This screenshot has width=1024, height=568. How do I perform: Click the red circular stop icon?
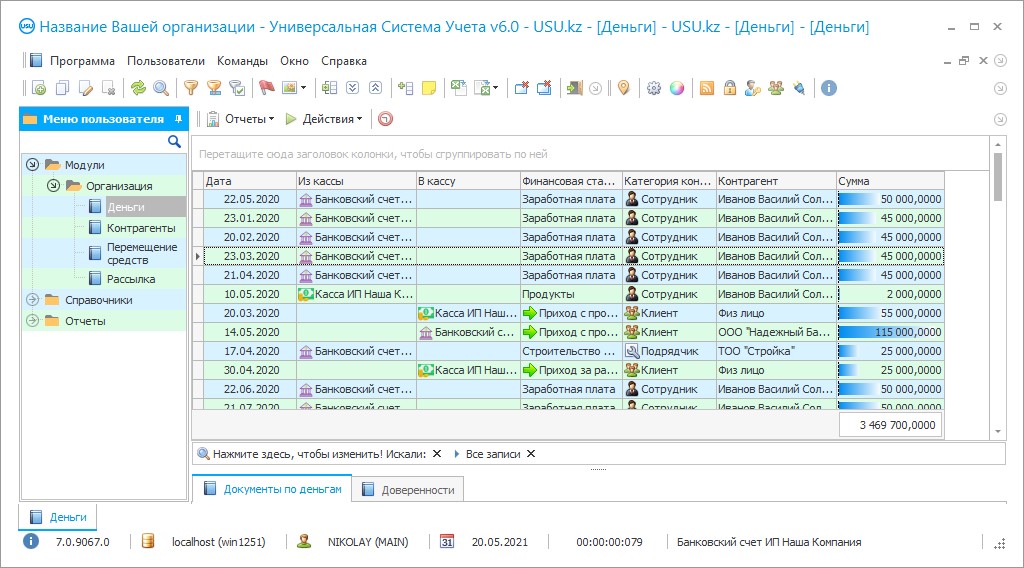[386, 119]
